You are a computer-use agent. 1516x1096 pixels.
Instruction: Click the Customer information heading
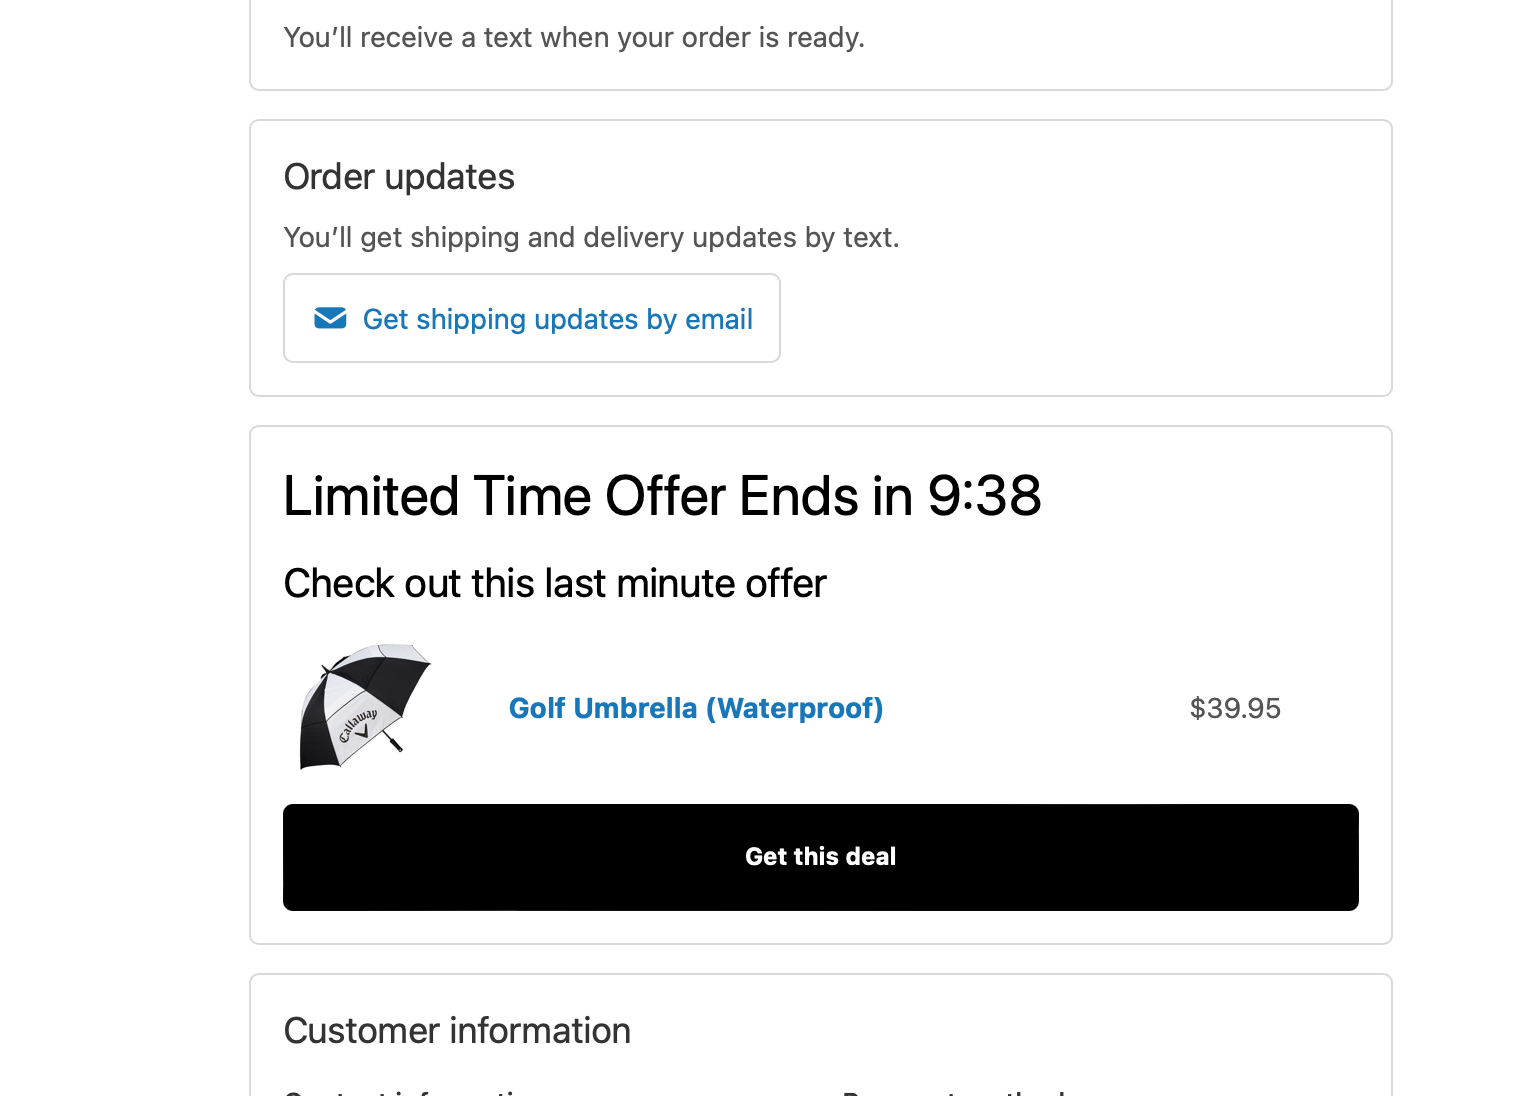[x=457, y=1031]
